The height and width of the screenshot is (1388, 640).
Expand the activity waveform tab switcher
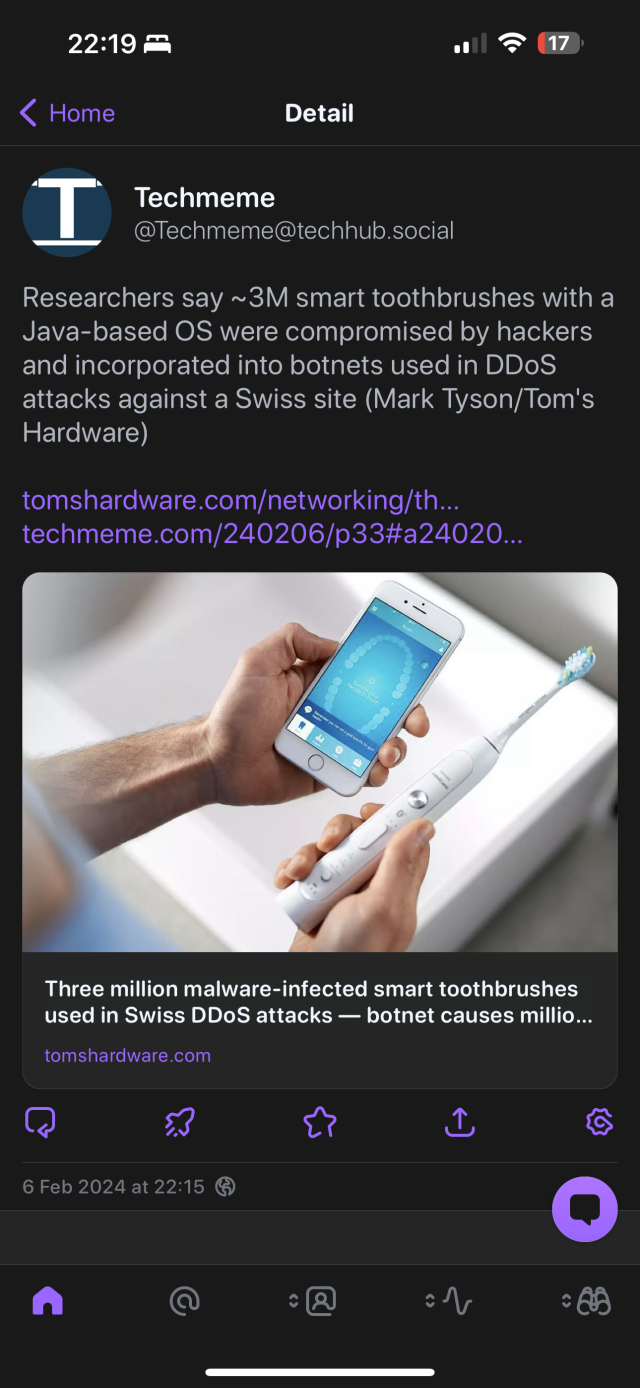449,1301
